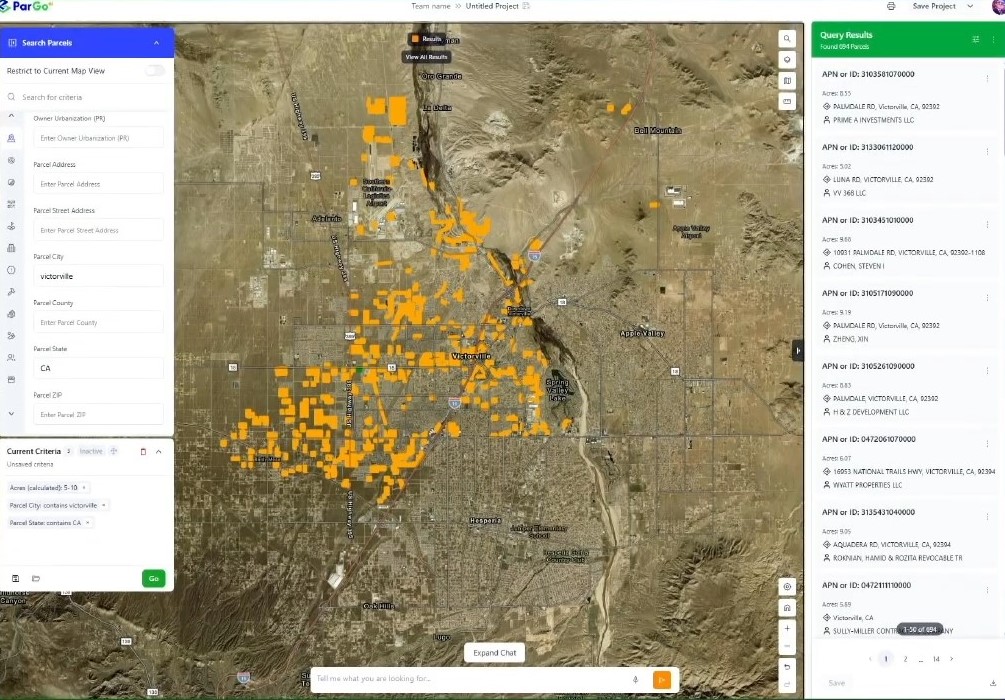
Task: Click the Parcel County input field
Action: tap(98, 322)
